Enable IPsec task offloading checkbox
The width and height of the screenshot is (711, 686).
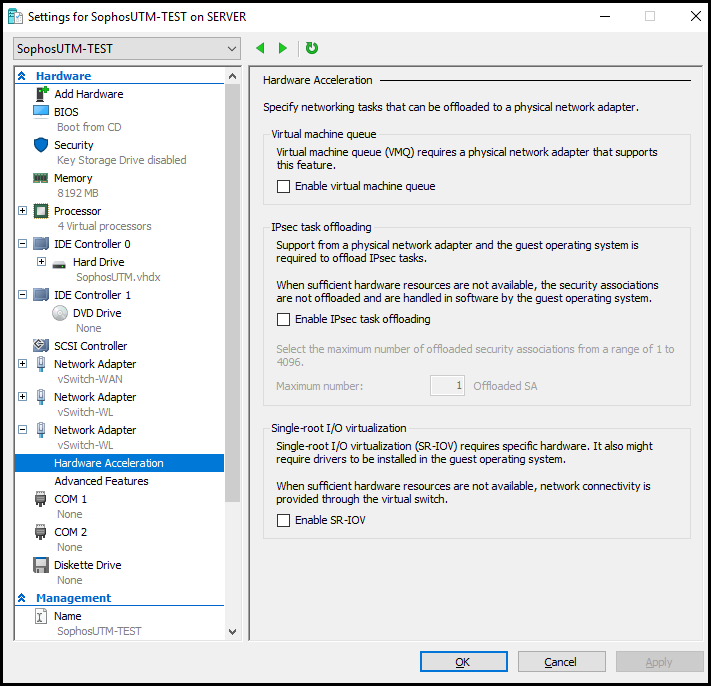click(x=283, y=319)
